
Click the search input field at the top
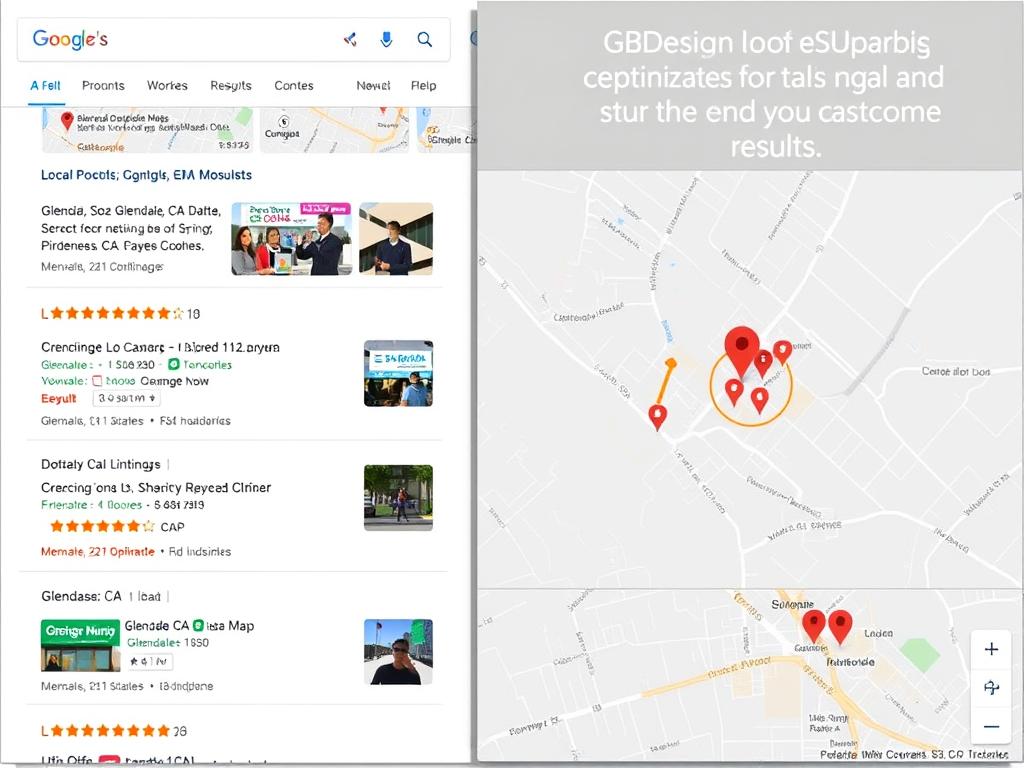pyautogui.click(x=180, y=39)
